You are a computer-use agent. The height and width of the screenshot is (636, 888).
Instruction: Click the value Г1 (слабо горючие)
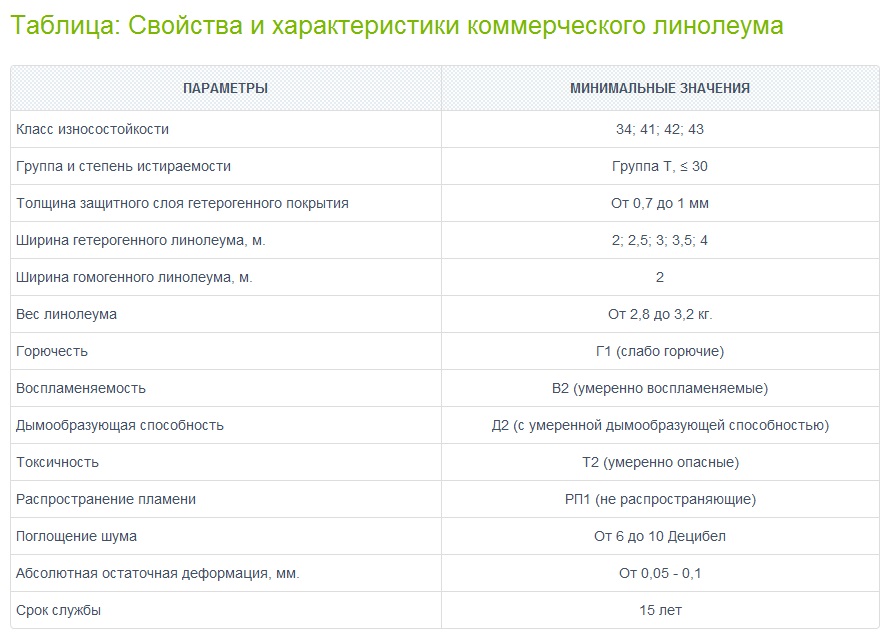click(660, 352)
